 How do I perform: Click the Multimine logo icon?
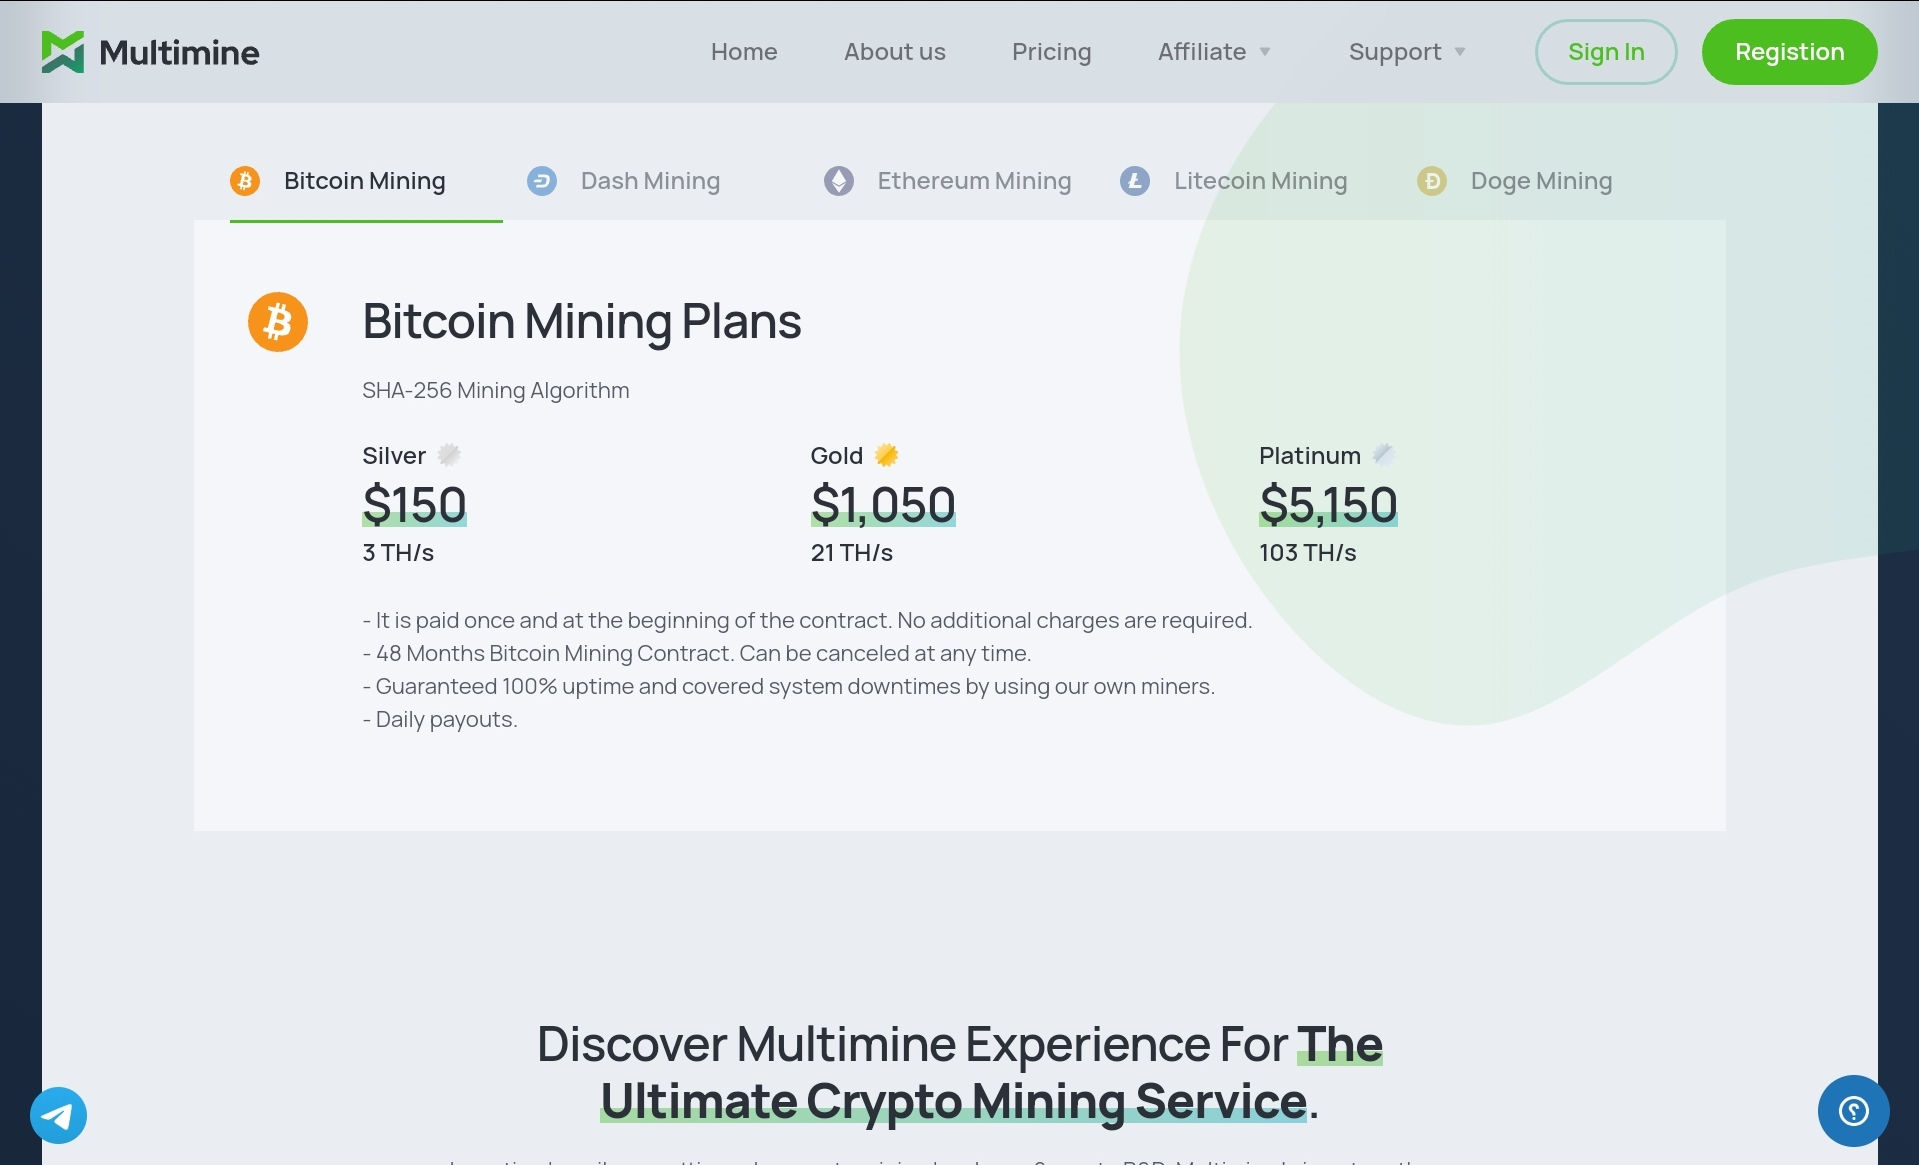62,52
